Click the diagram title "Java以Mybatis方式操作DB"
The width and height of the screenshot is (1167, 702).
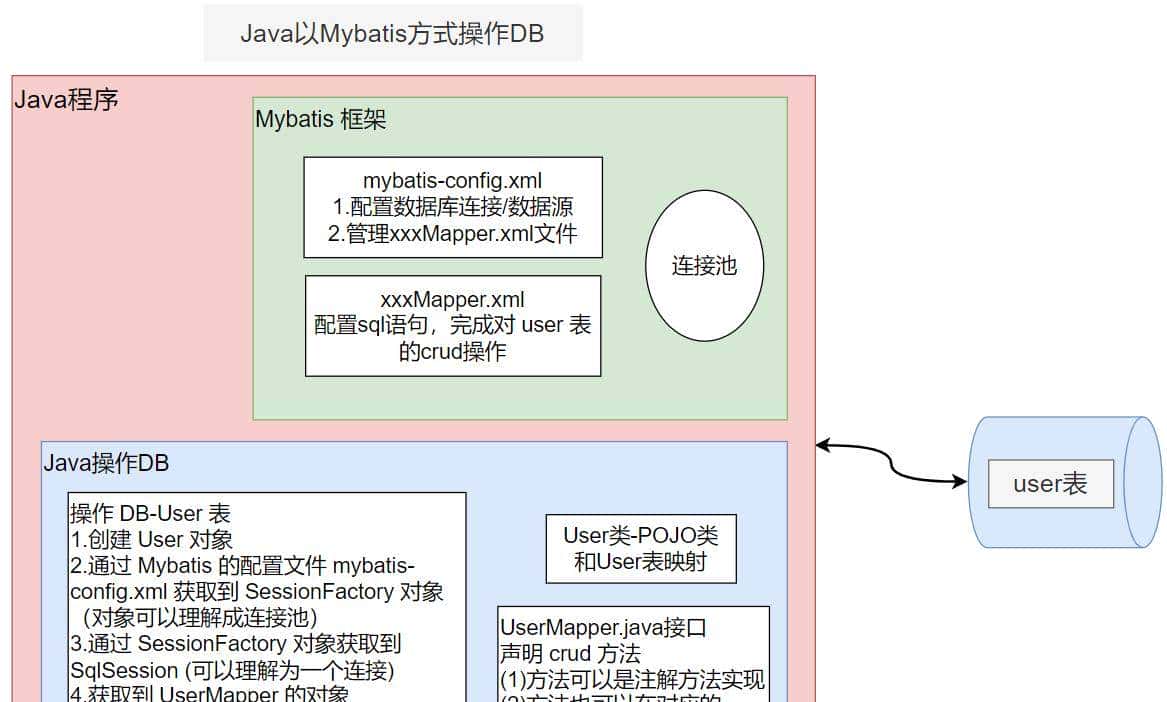point(392,33)
